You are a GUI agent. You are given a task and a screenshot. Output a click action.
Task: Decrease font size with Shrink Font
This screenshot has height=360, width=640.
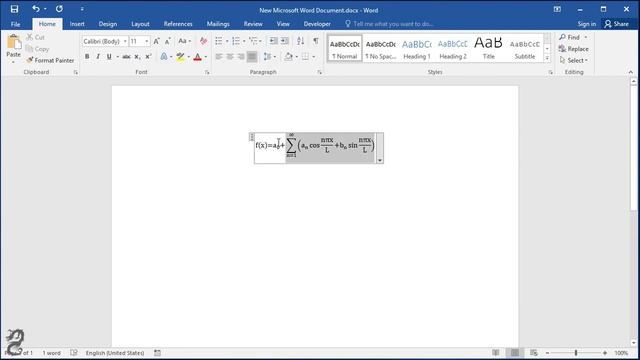click(167, 41)
